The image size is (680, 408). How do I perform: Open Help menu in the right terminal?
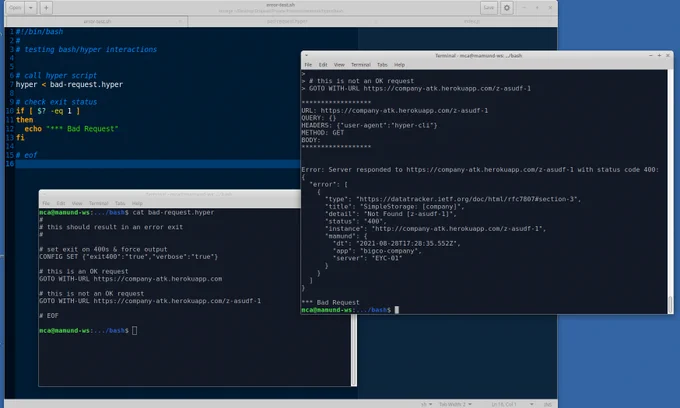[399, 65]
